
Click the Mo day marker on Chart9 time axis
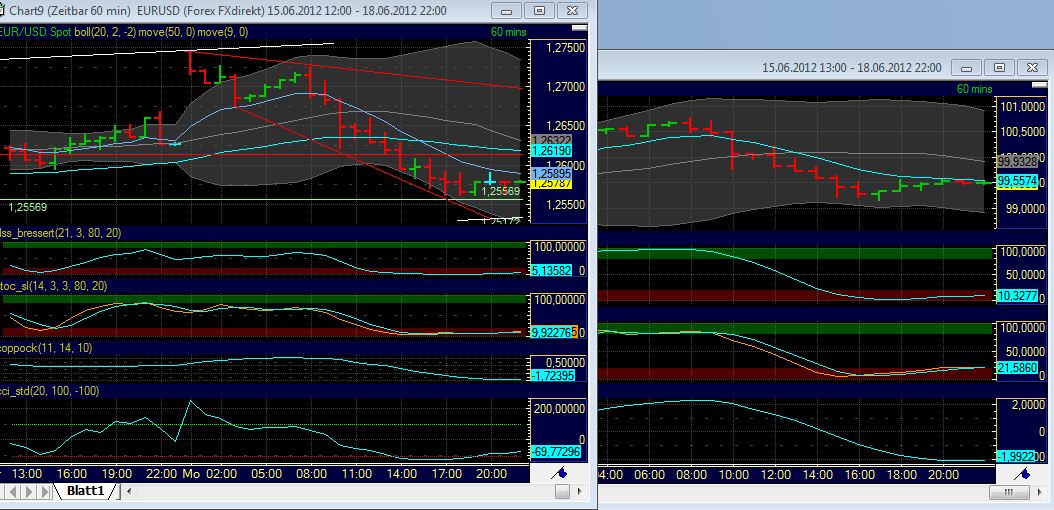pyautogui.click(x=190, y=474)
